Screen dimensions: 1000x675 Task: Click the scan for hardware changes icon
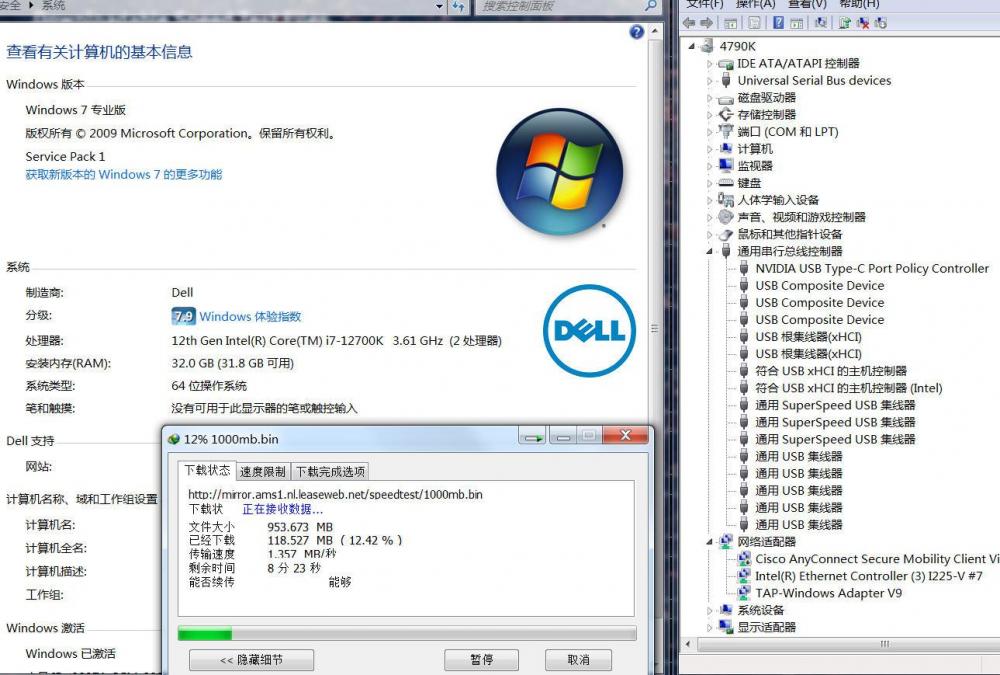tap(821, 23)
